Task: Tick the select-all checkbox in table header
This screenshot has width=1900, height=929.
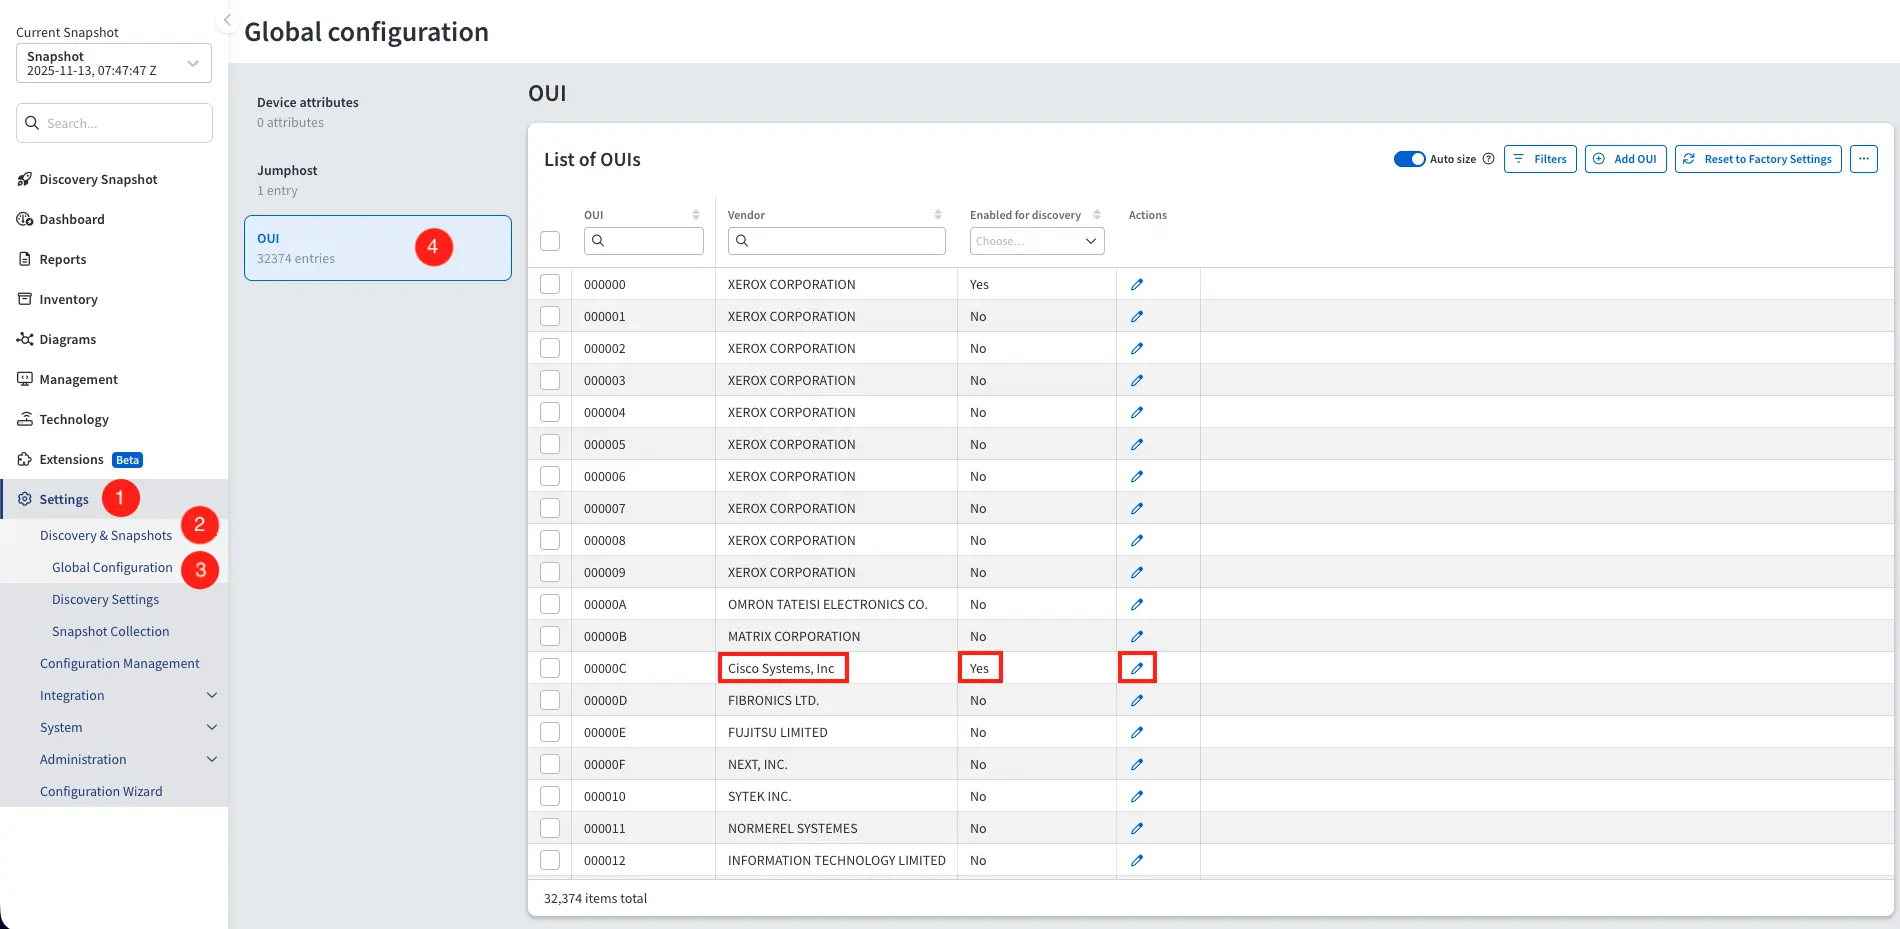Action: click(x=550, y=241)
